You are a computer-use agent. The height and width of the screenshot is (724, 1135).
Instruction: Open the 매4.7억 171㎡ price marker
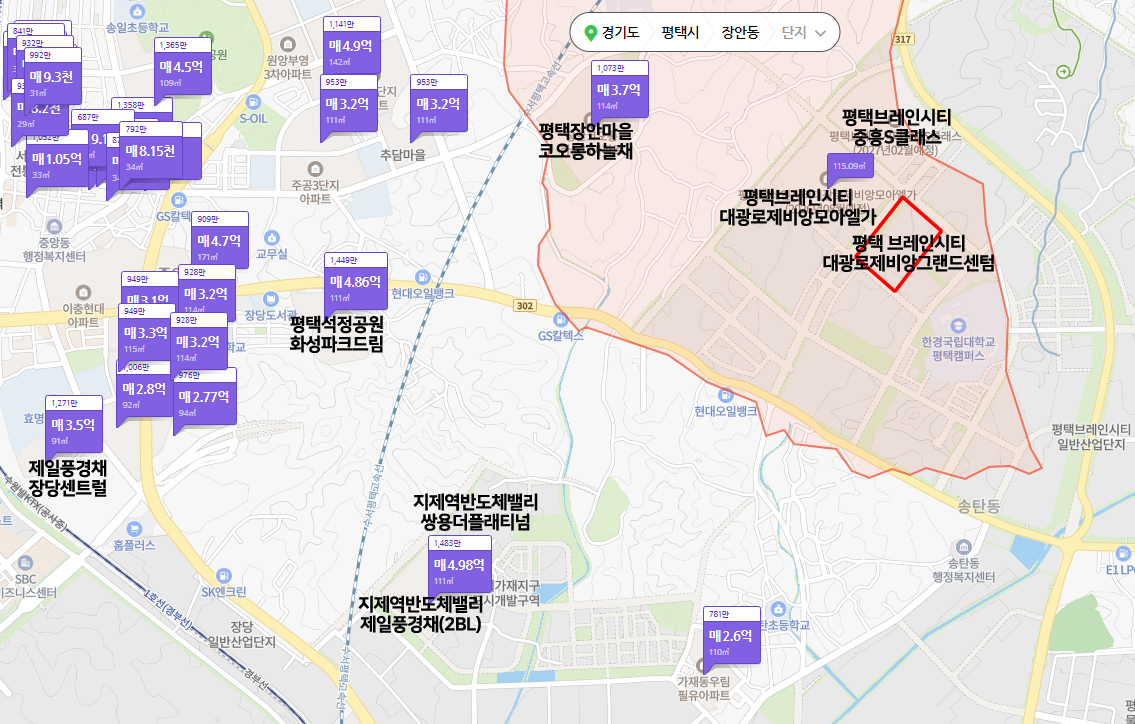(220, 240)
